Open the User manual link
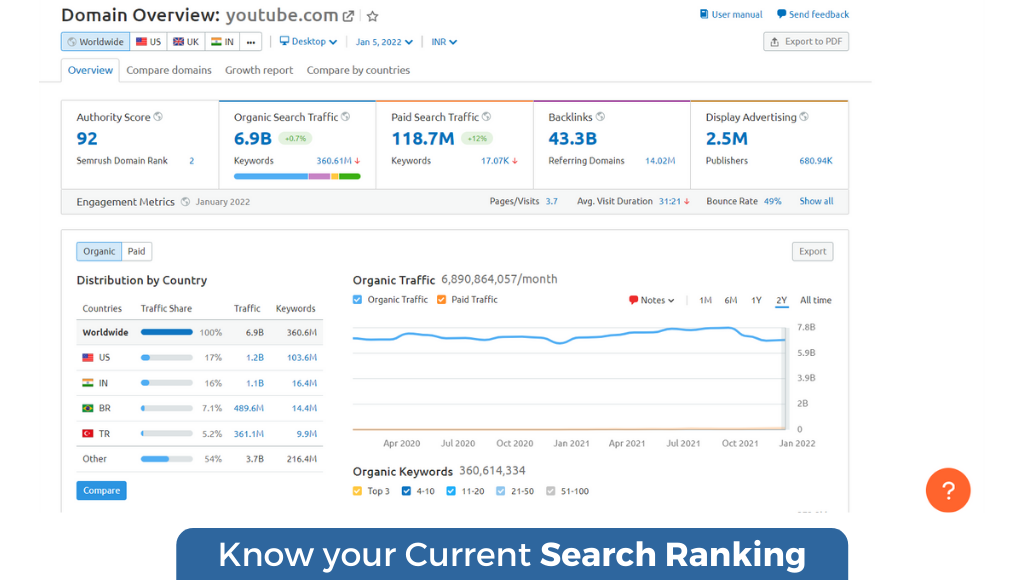 (x=731, y=14)
